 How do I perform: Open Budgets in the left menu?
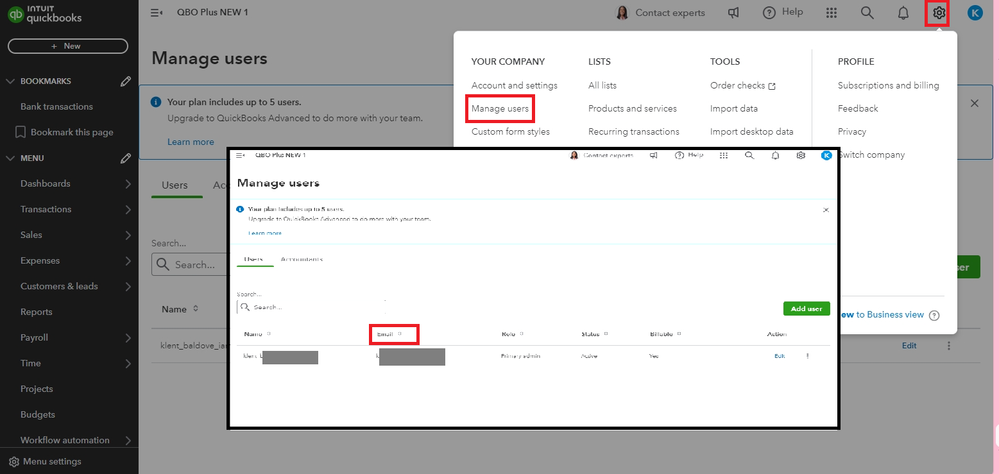37,415
